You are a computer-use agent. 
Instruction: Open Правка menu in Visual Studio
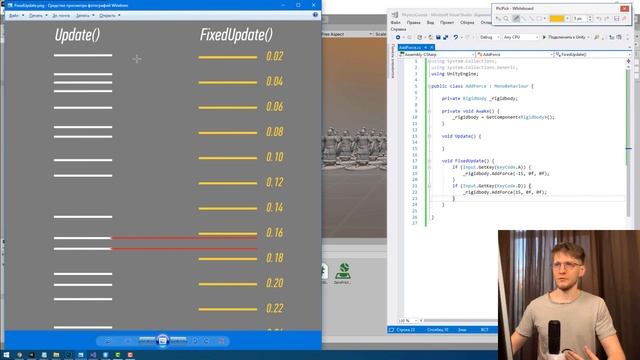[413, 22]
